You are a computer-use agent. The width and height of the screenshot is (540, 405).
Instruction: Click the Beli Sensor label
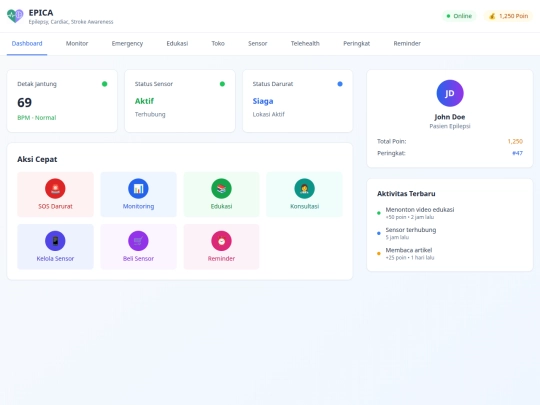(x=138, y=259)
